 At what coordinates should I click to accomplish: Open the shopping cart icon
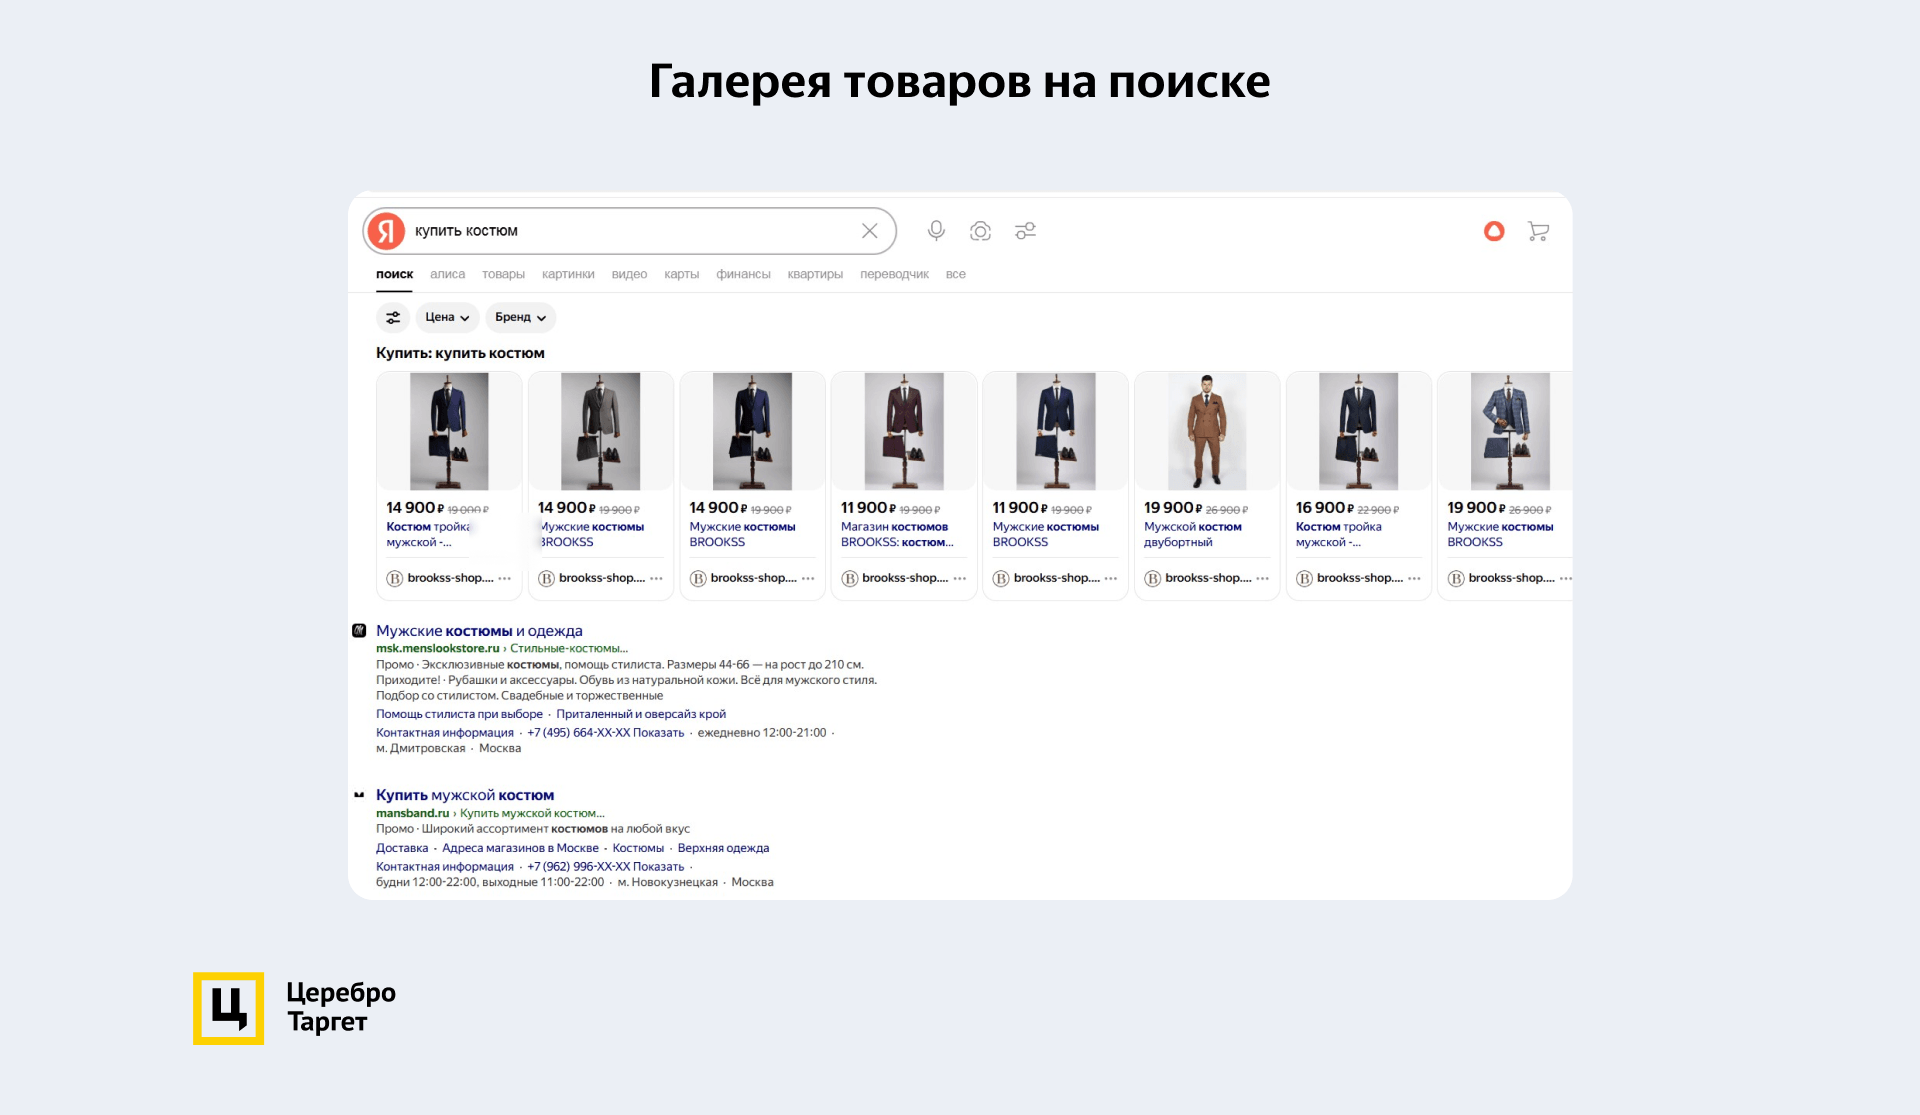(x=1538, y=231)
